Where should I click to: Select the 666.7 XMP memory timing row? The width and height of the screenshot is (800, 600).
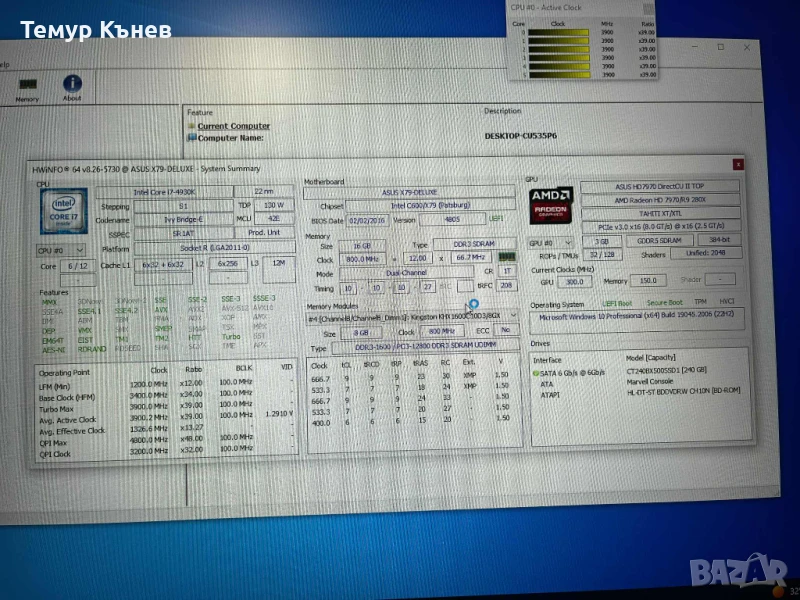tap(410, 378)
